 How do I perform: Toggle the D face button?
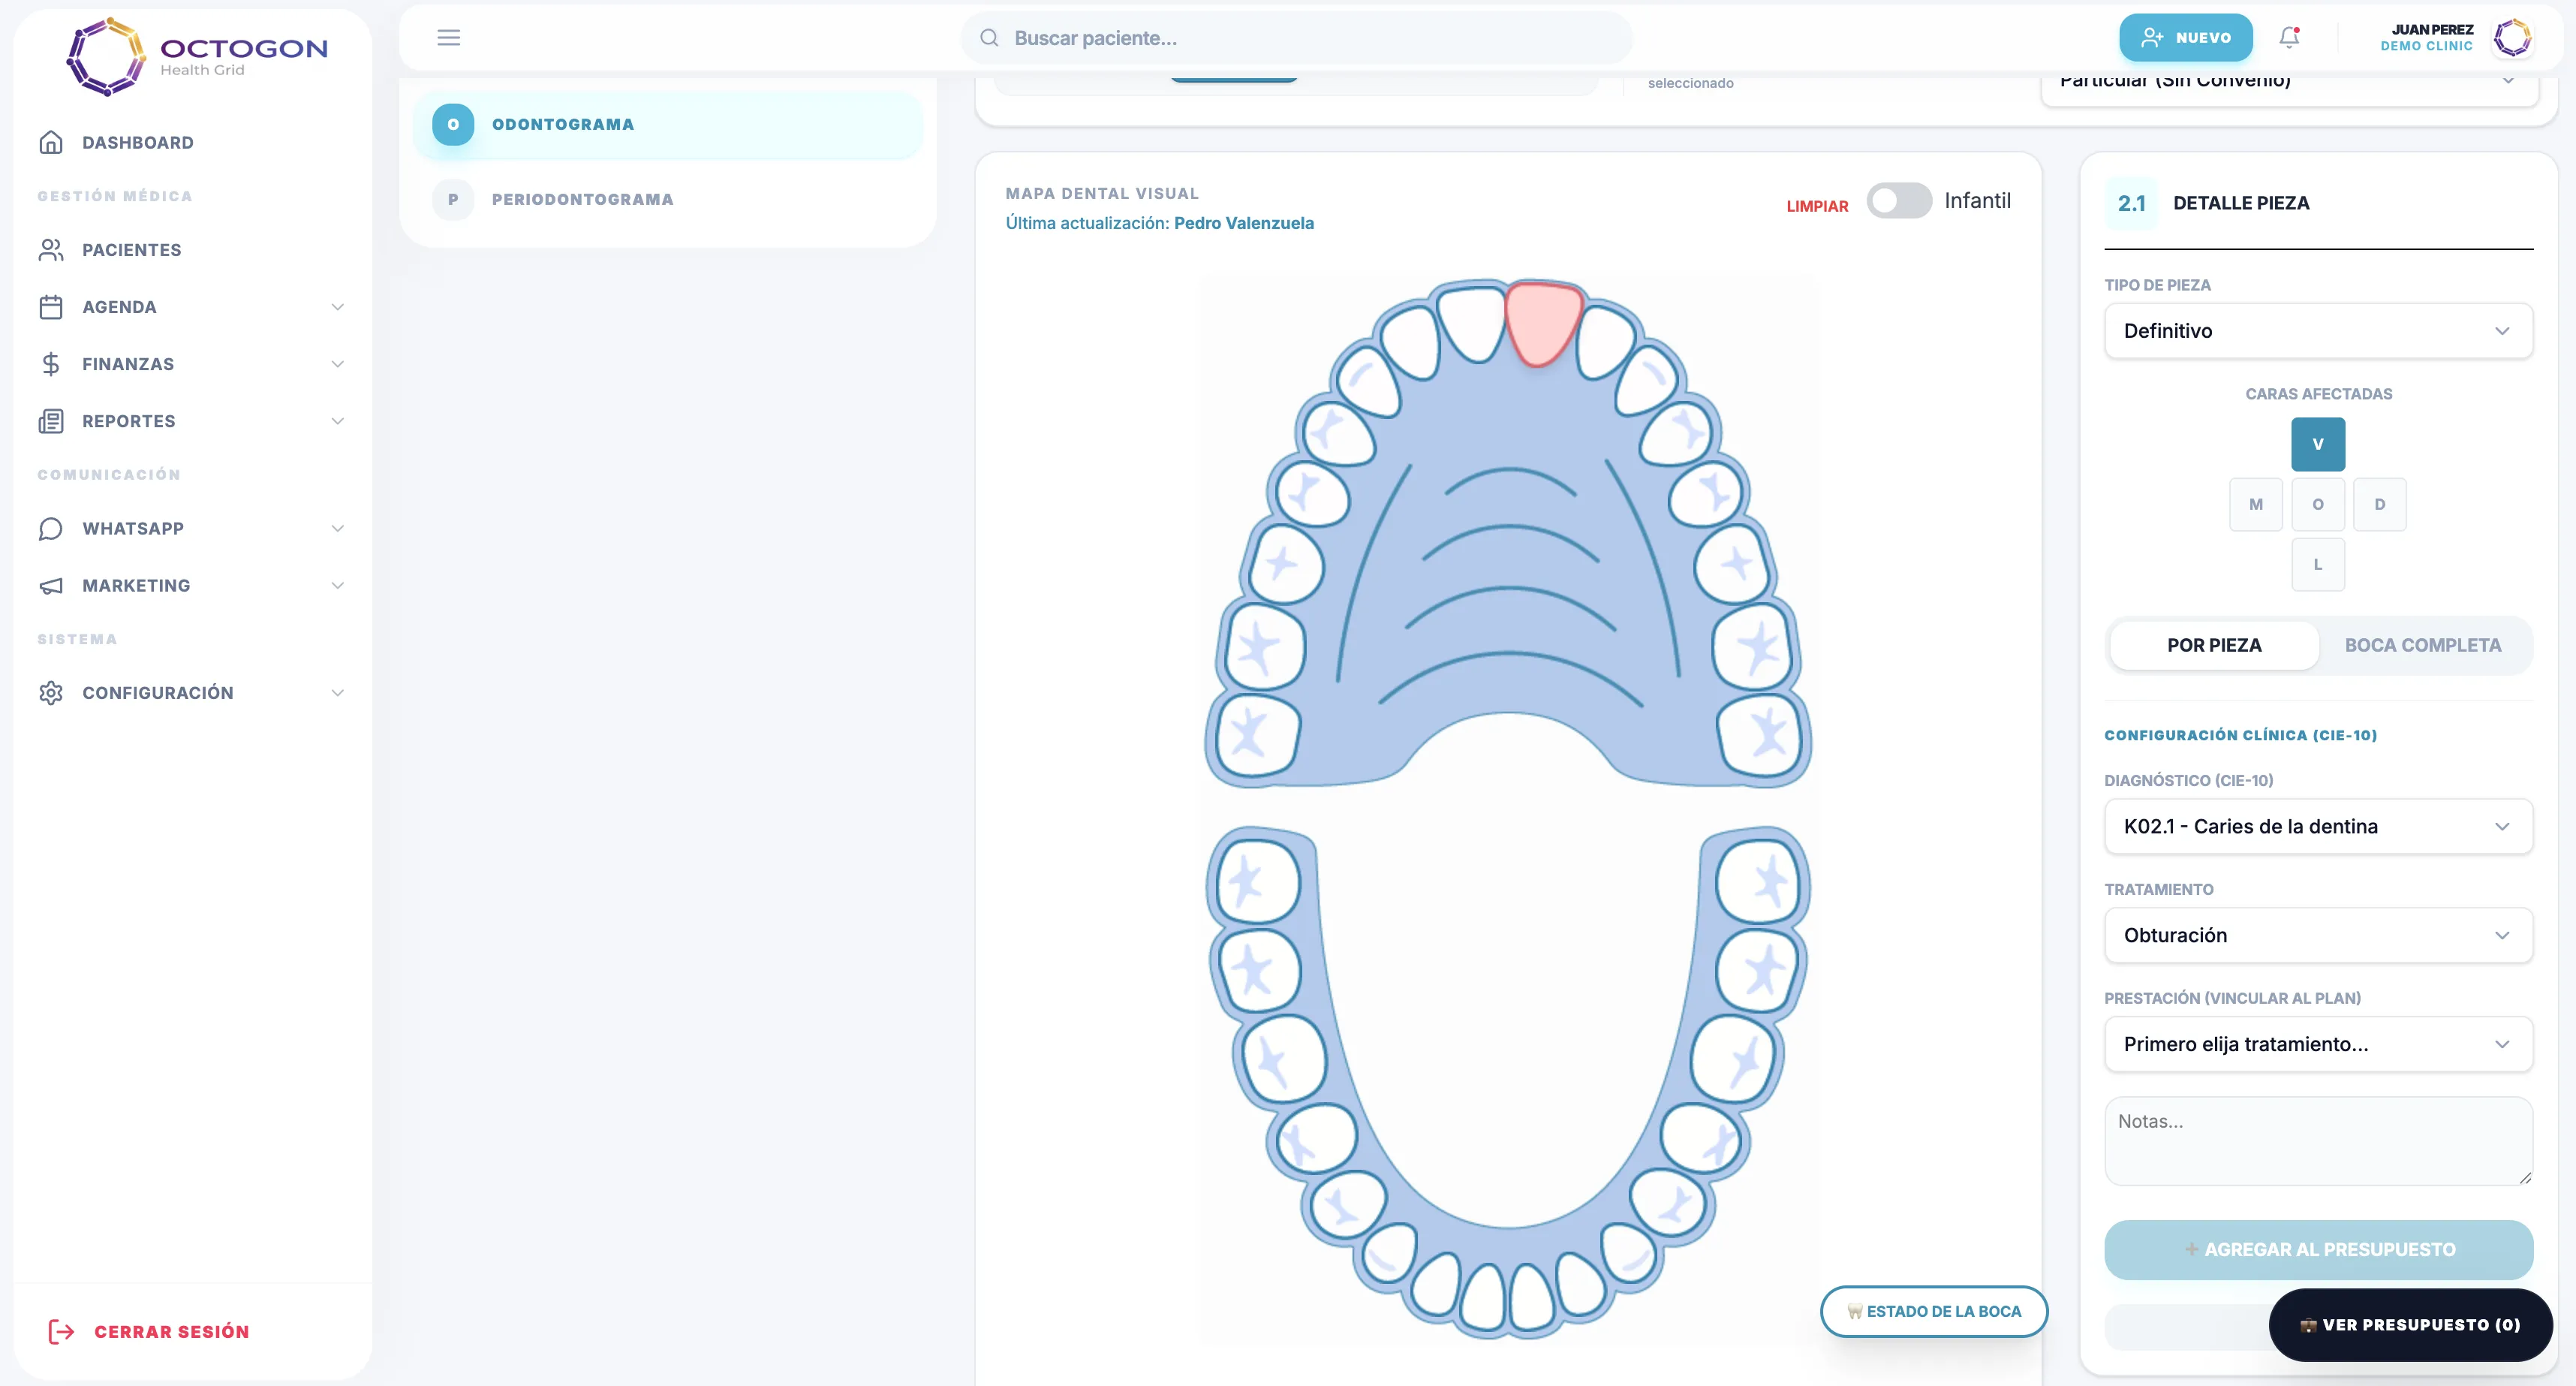(2380, 504)
